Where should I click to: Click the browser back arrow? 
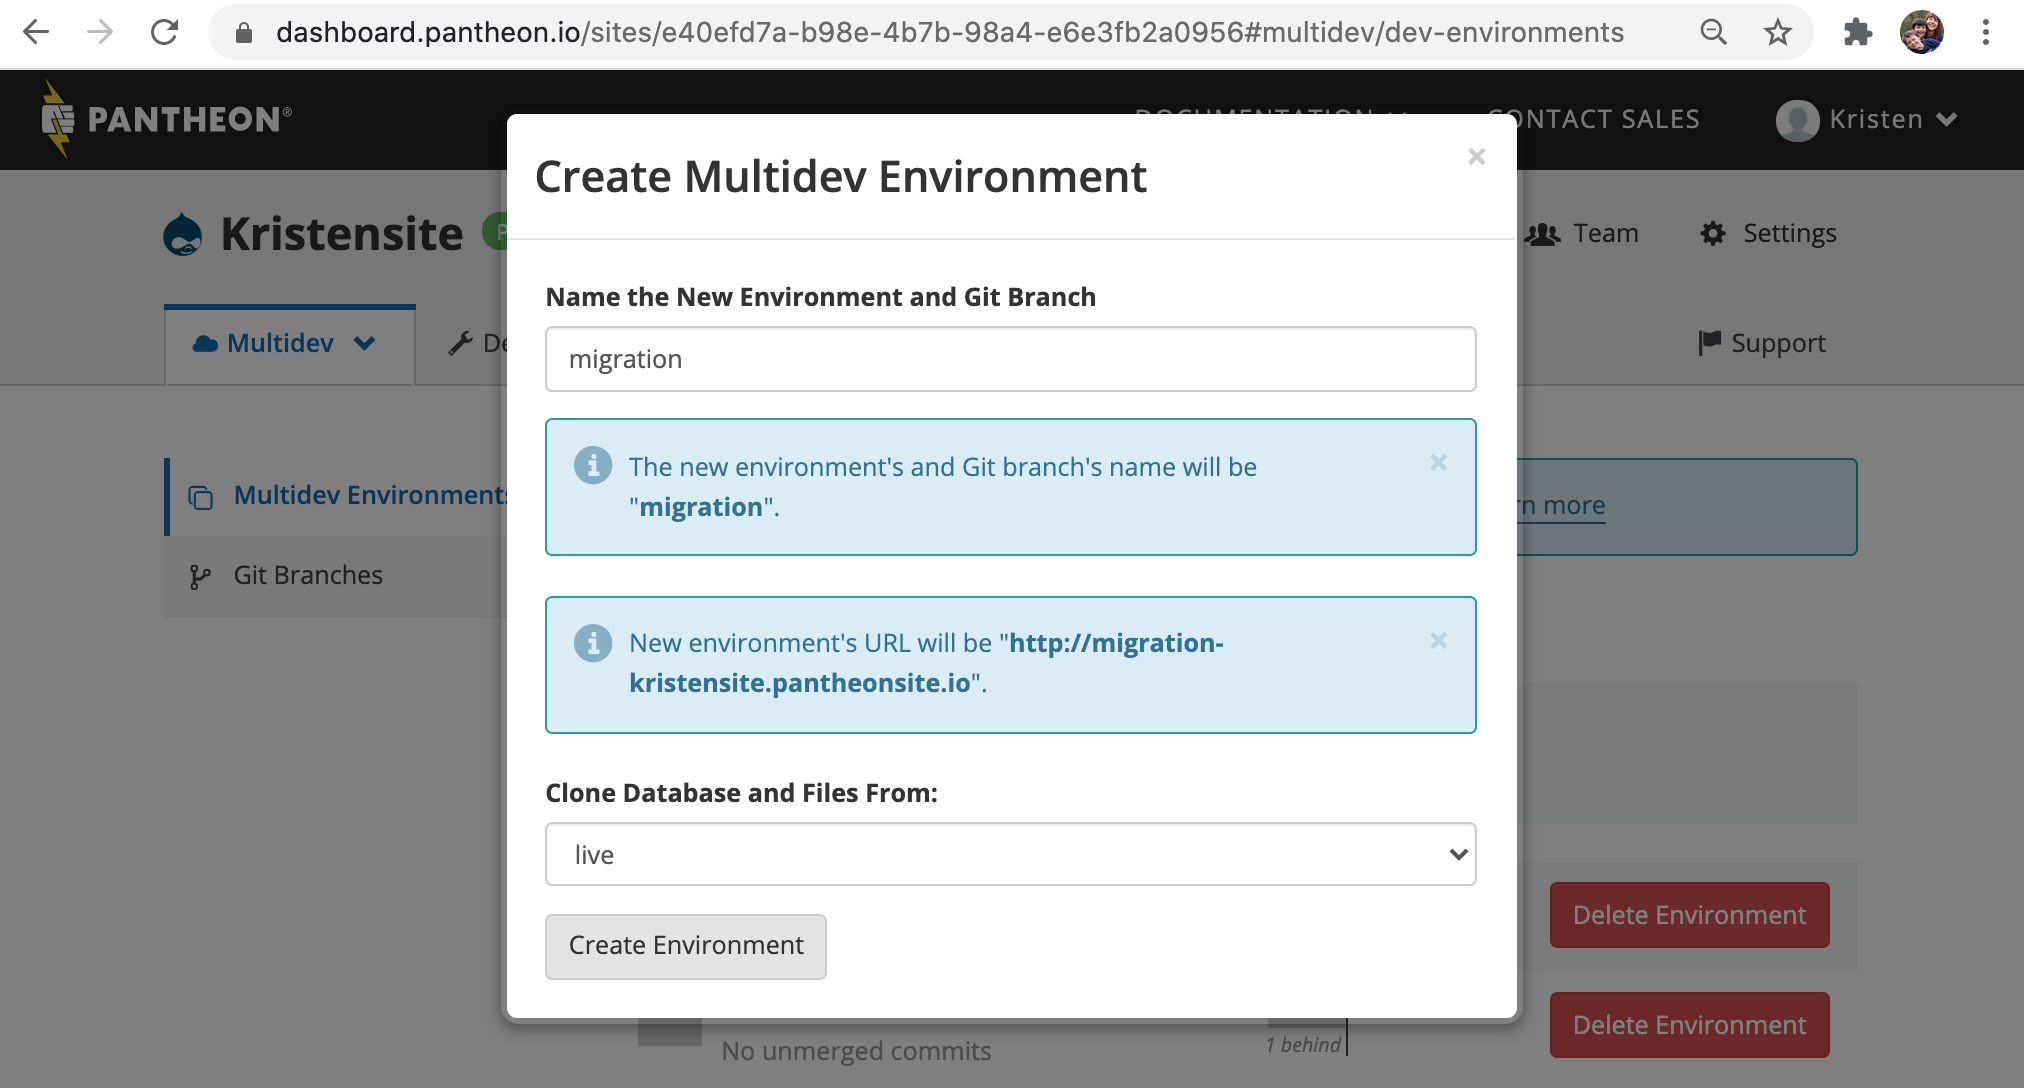click(36, 32)
